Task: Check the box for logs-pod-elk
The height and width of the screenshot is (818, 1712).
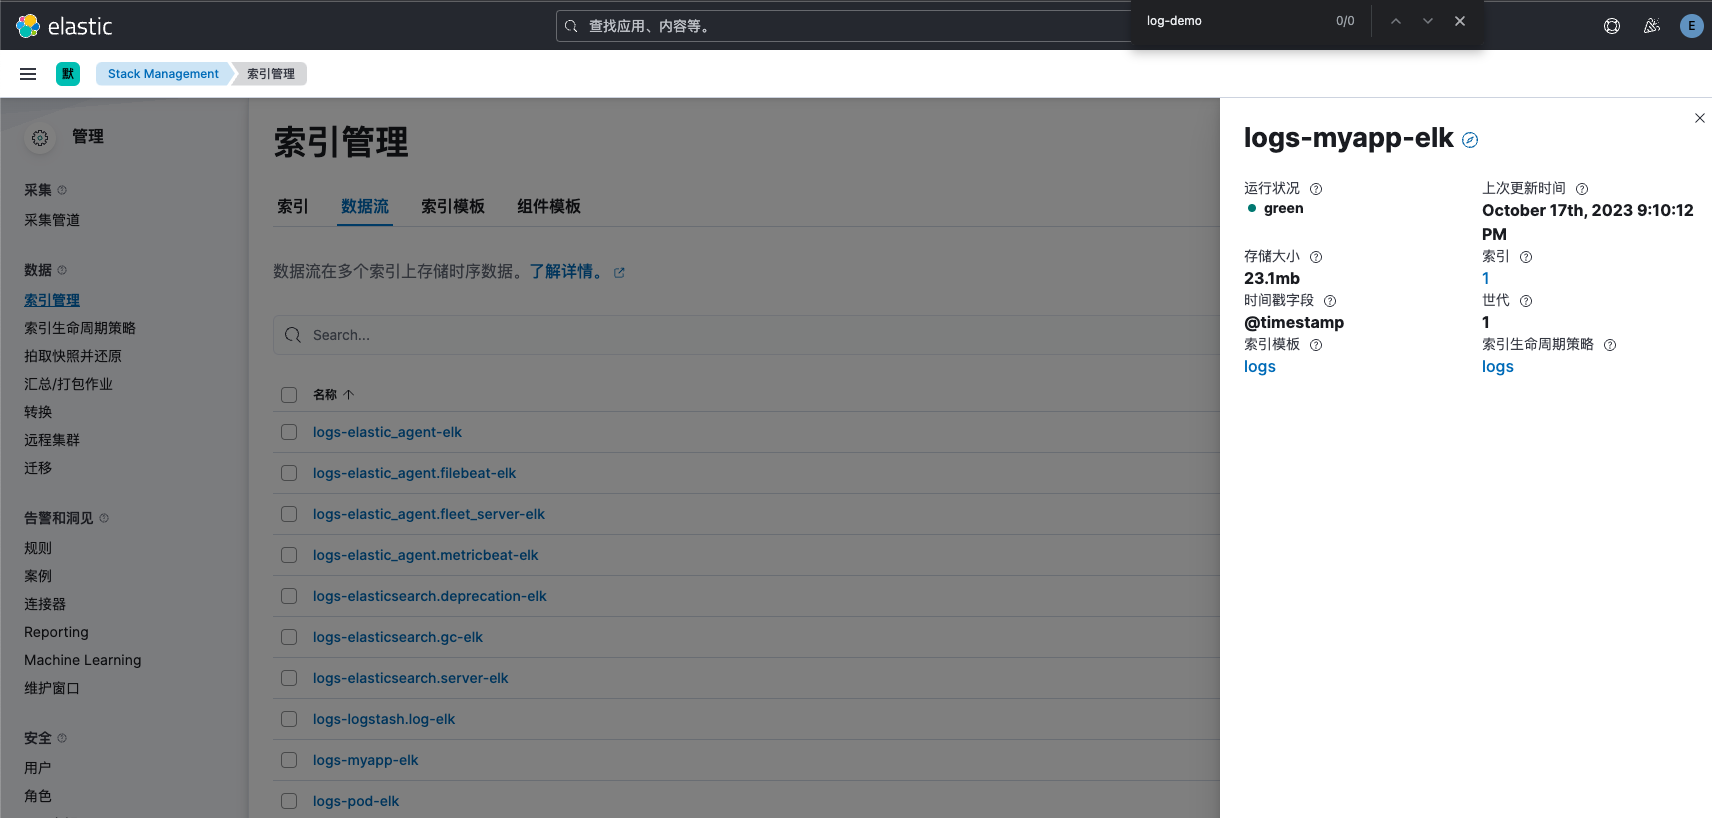Action: [x=289, y=801]
